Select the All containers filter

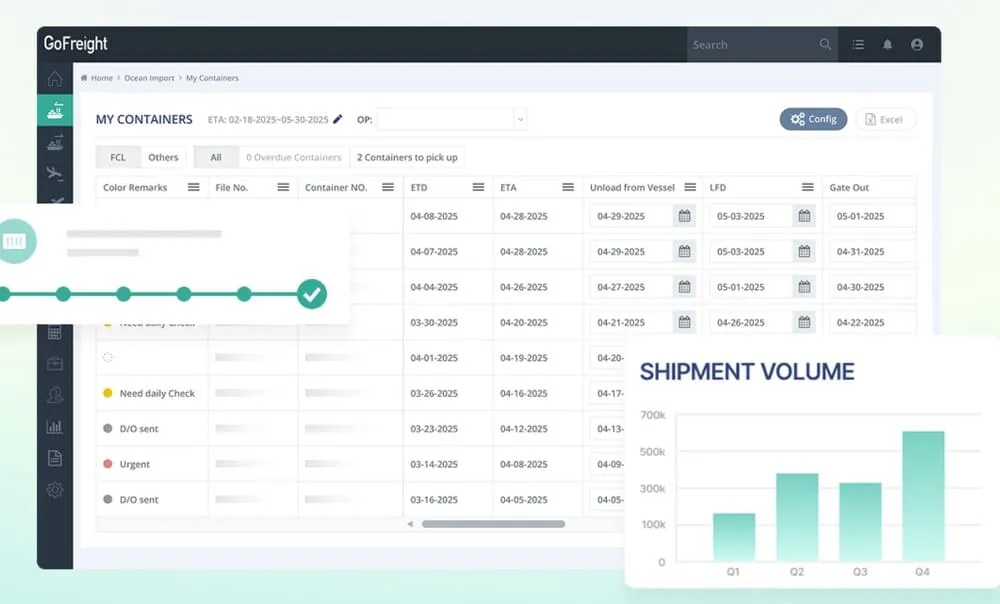click(x=215, y=157)
